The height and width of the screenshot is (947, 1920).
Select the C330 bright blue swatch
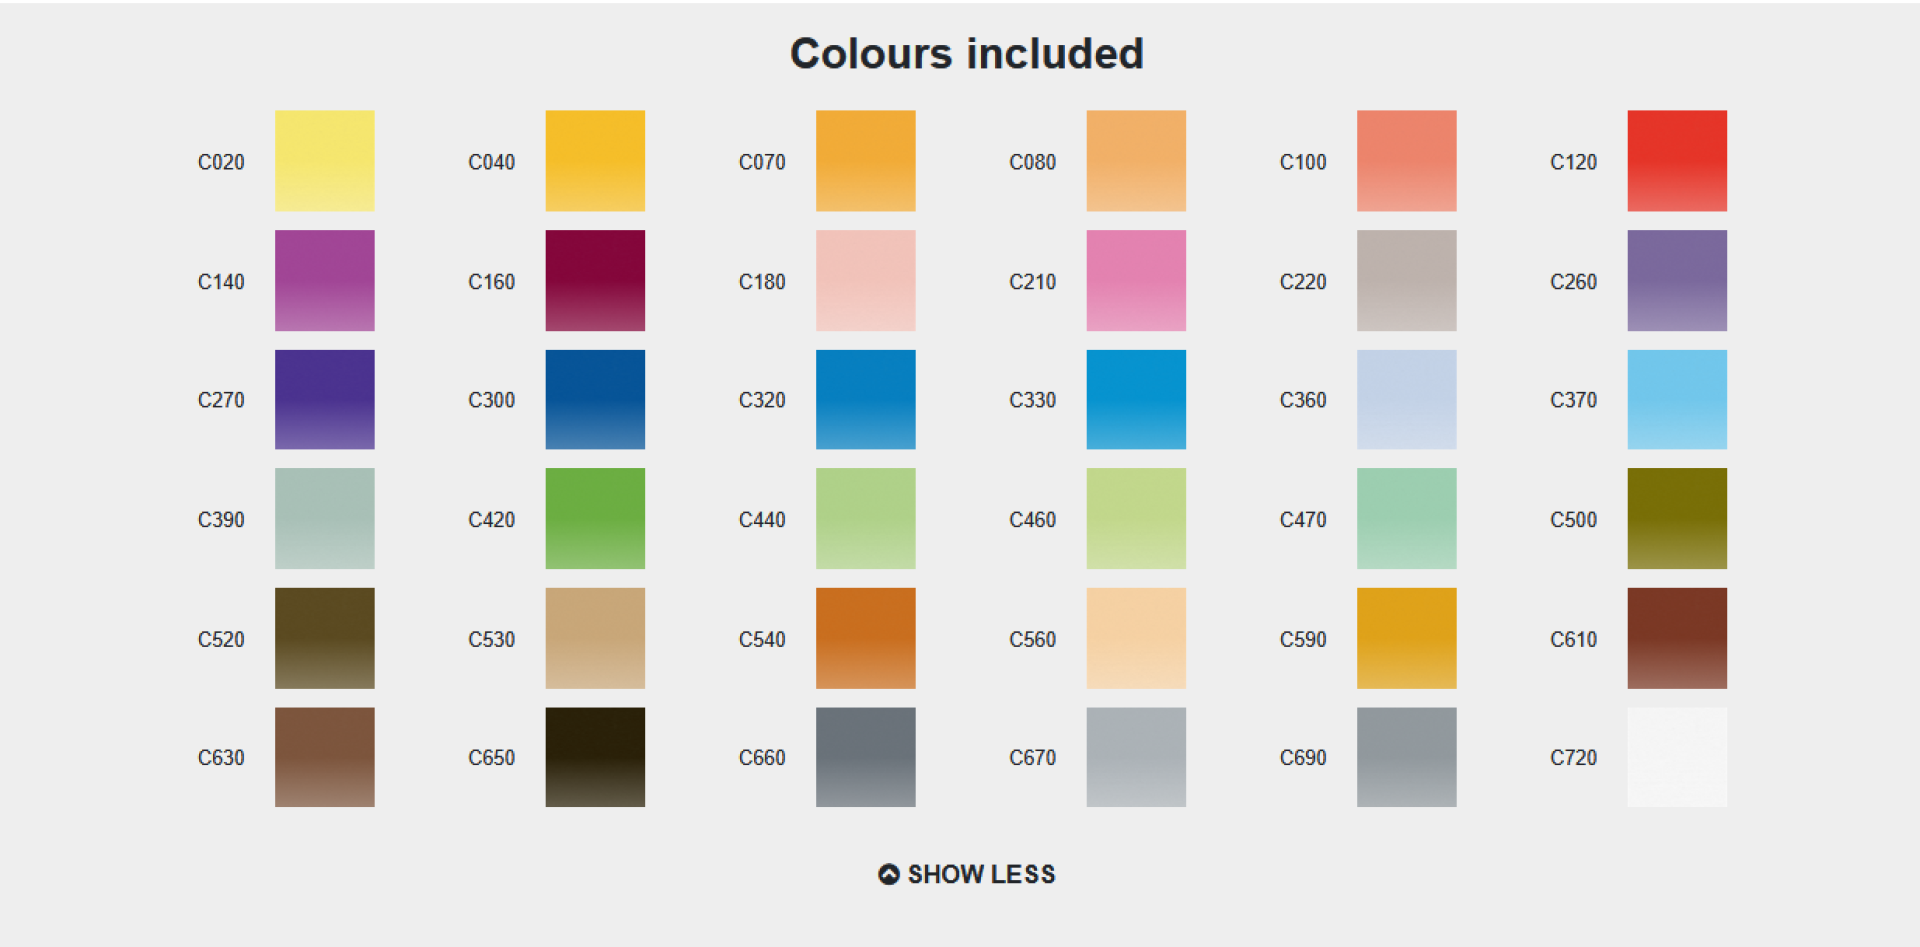(x=1136, y=399)
